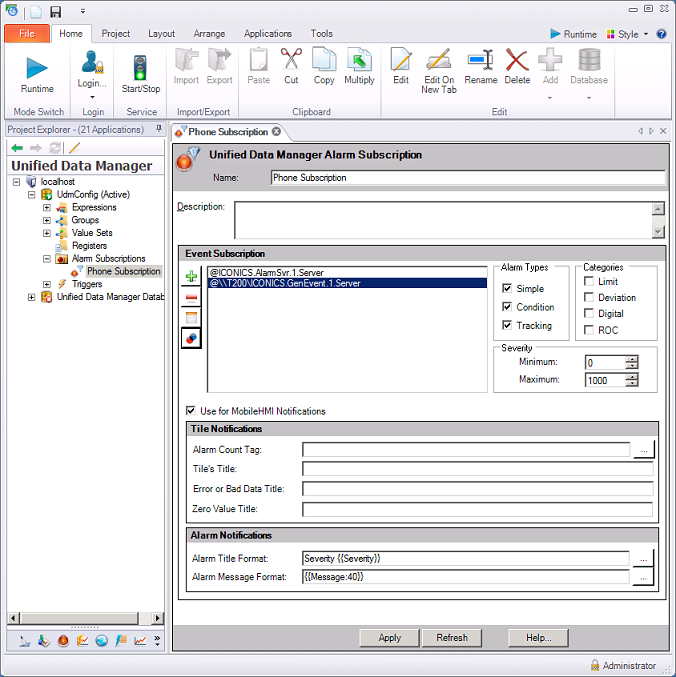The image size is (676, 677).
Task: Switch to the Arrange ribbon tab
Action: pyautogui.click(x=209, y=33)
